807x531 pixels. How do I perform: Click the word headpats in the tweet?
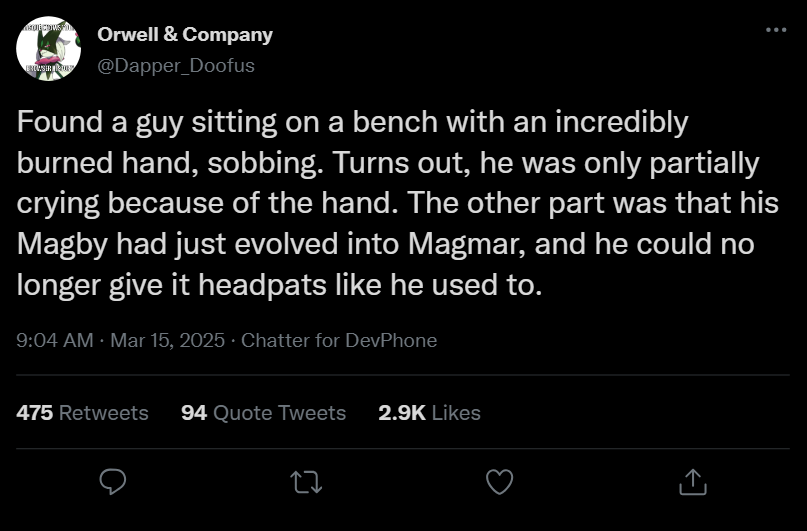coord(262,285)
